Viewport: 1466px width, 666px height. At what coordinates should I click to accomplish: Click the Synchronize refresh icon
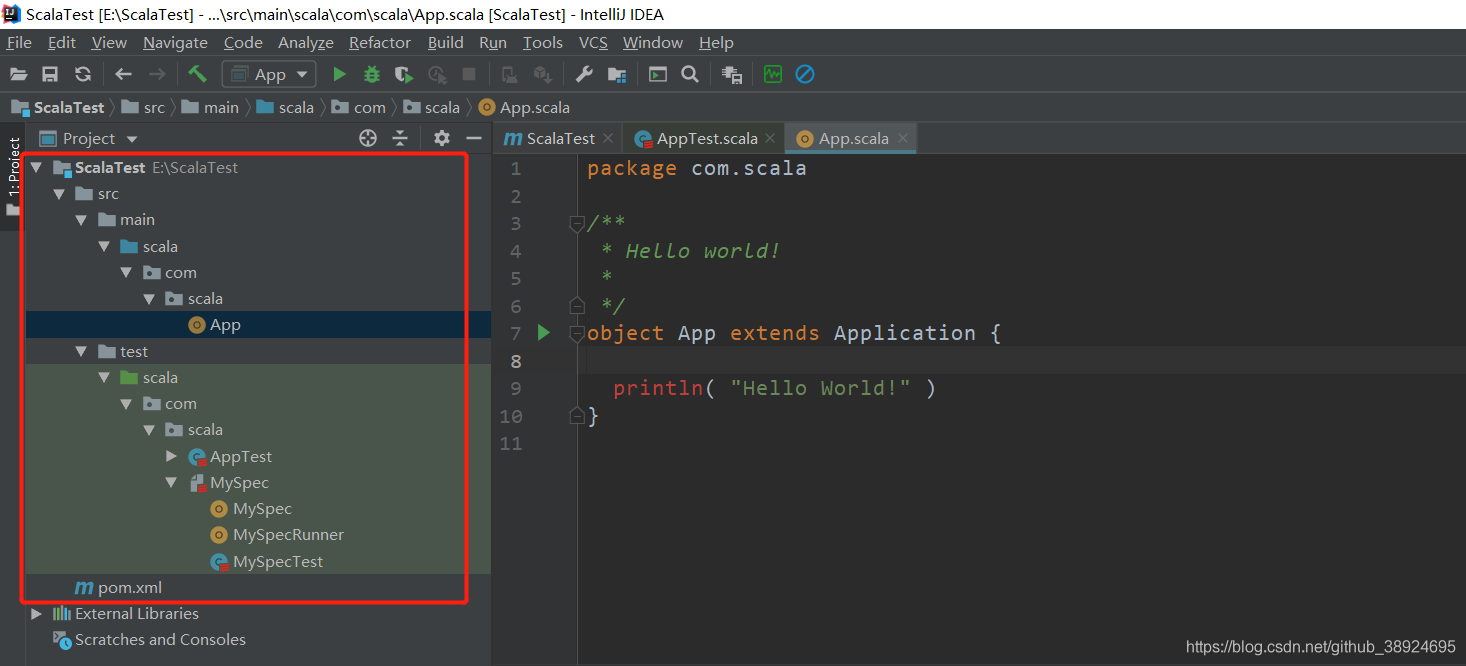(83, 74)
